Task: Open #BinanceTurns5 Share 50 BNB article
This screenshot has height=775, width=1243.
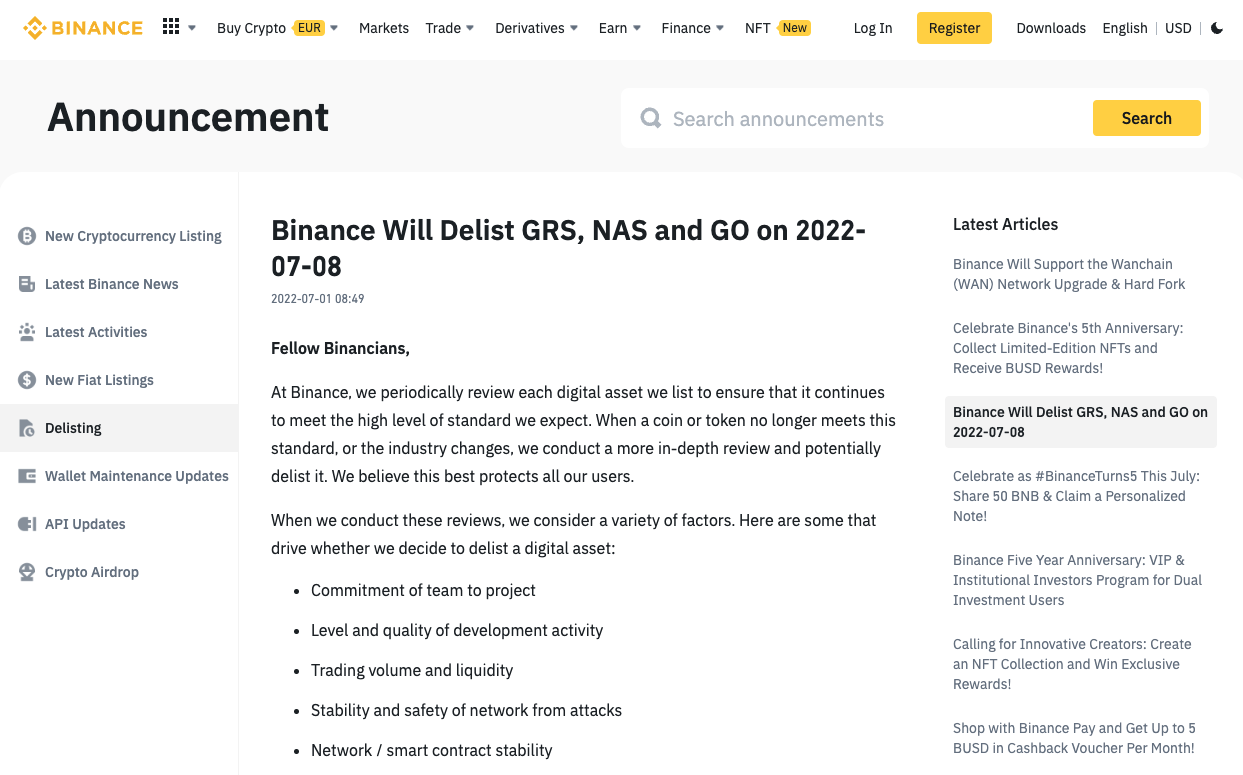Action: pos(1076,496)
